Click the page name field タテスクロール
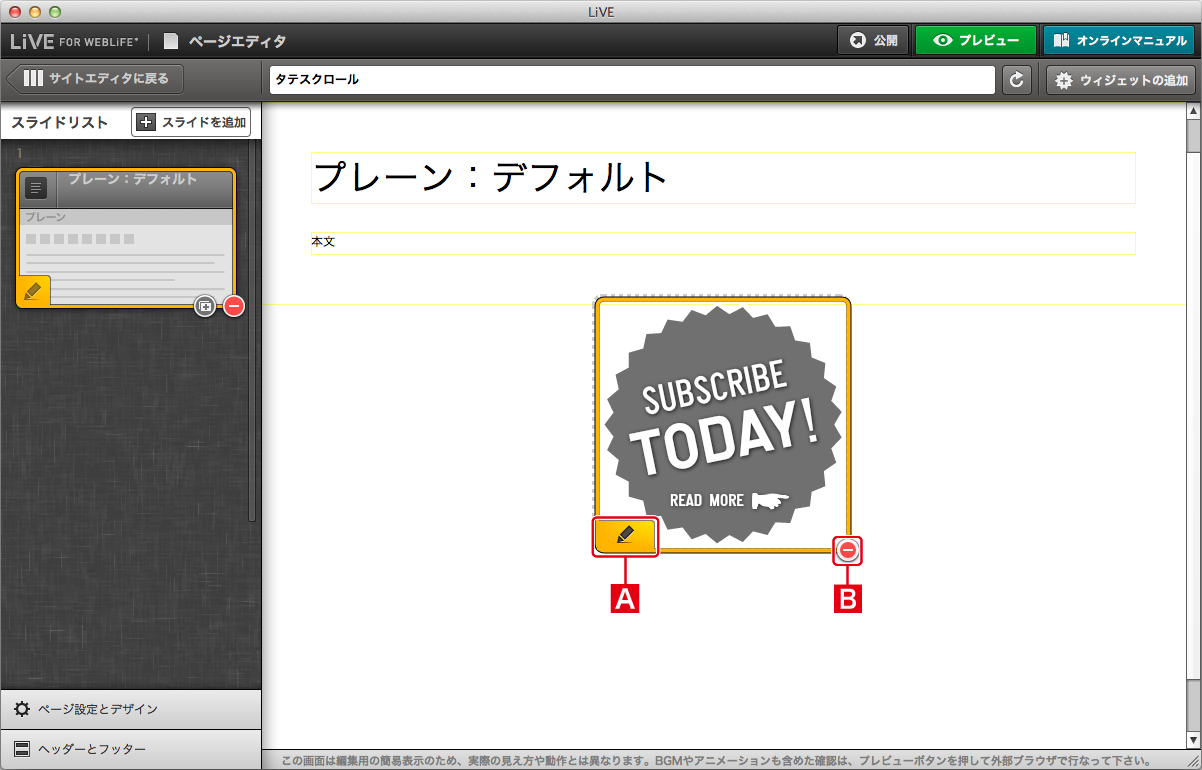This screenshot has height=770, width=1202. pos(632,80)
